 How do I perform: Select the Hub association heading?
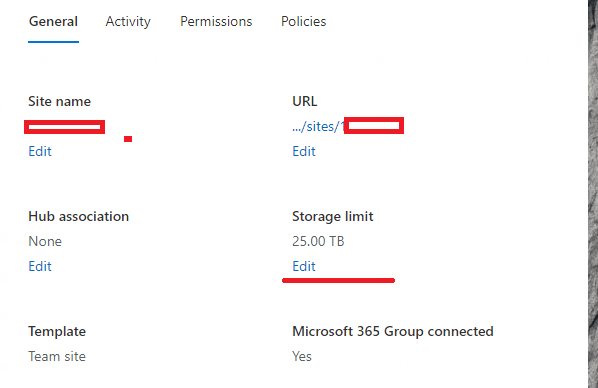coord(79,216)
